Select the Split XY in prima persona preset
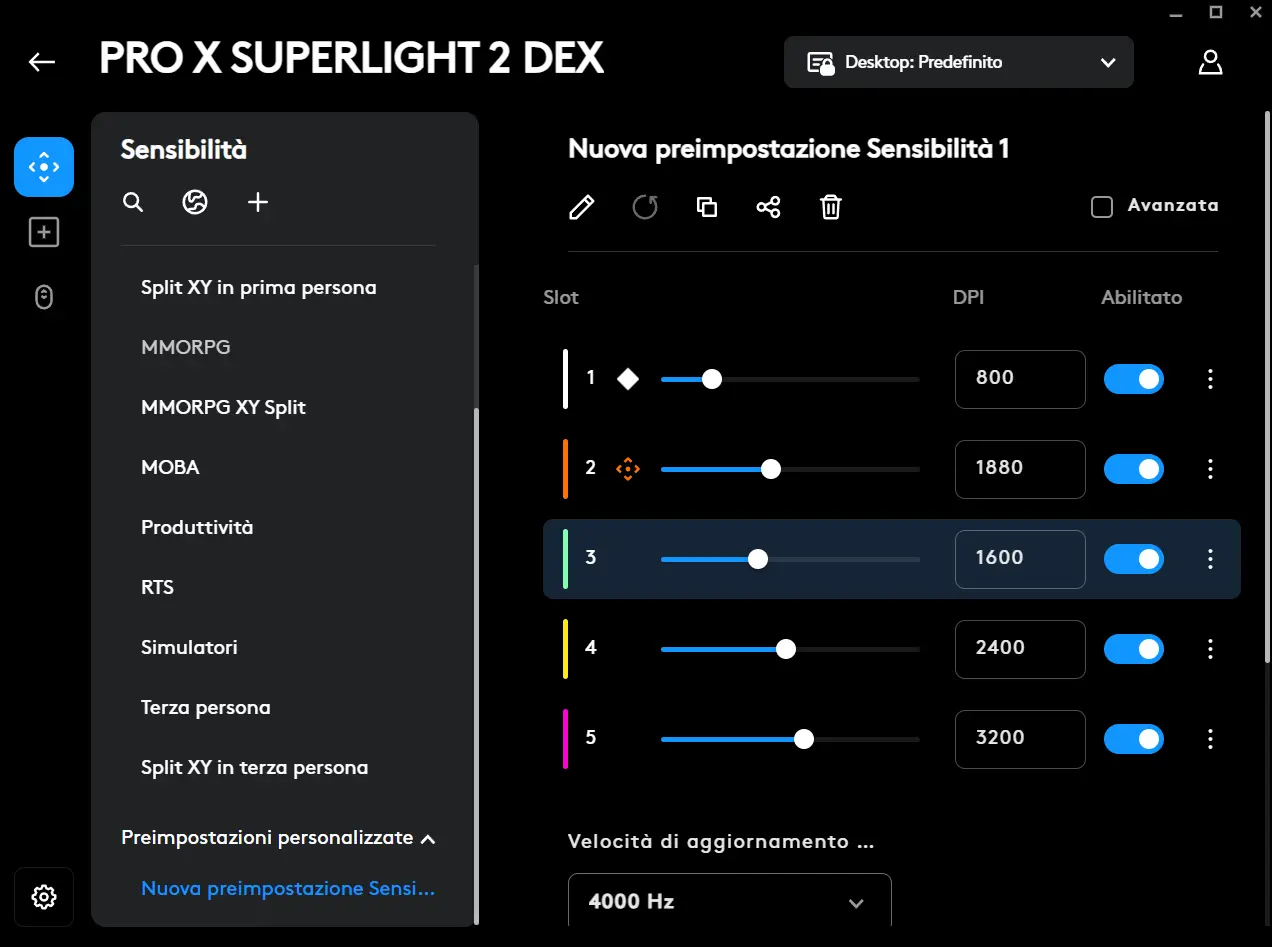 (x=259, y=288)
